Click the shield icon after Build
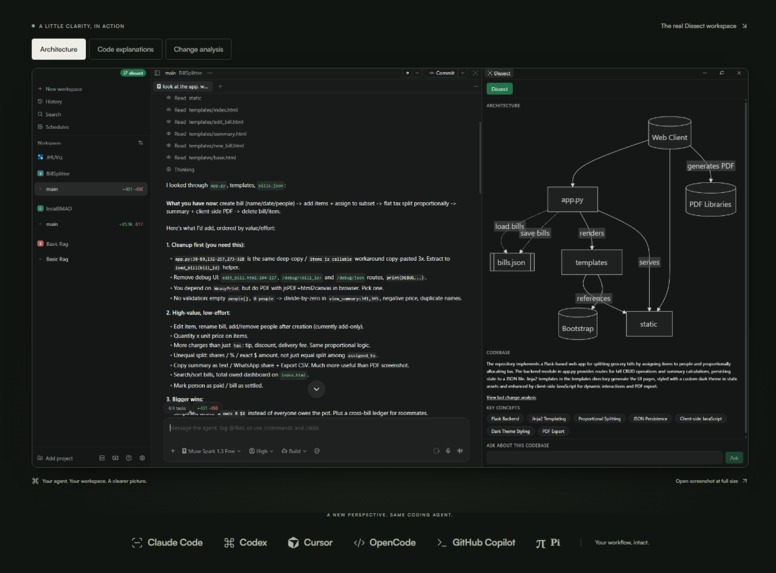Image resolution: width=776 pixels, height=573 pixels. pos(317,451)
